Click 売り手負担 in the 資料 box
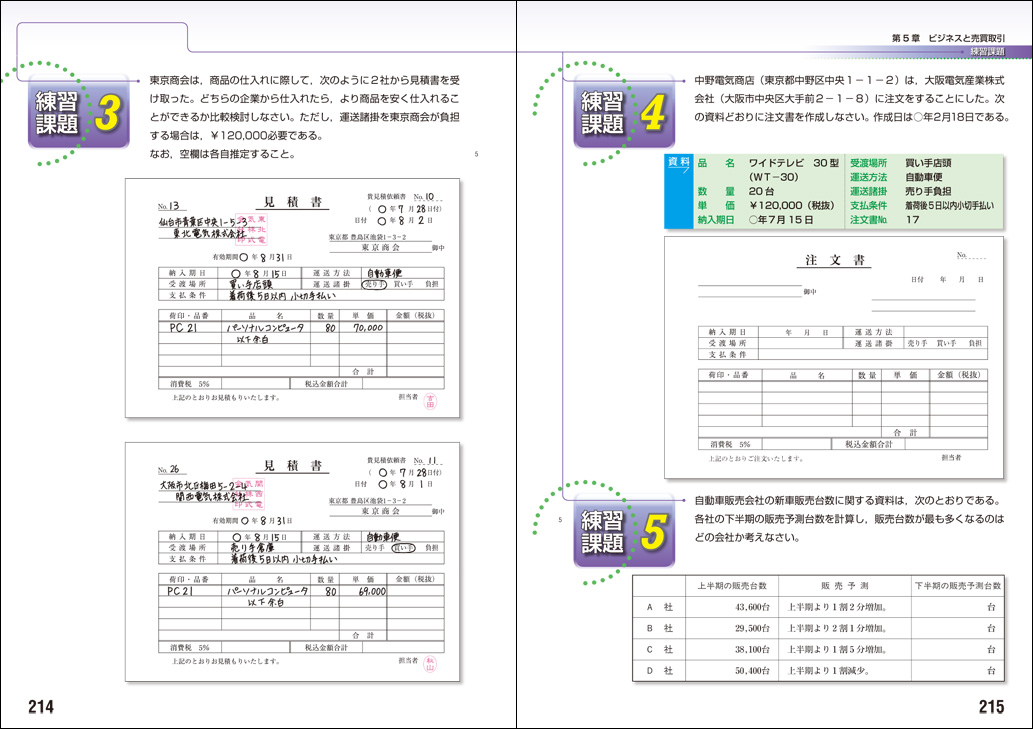Image resolution: width=1033 pixels, height=729 pixels. pos(928,191)
